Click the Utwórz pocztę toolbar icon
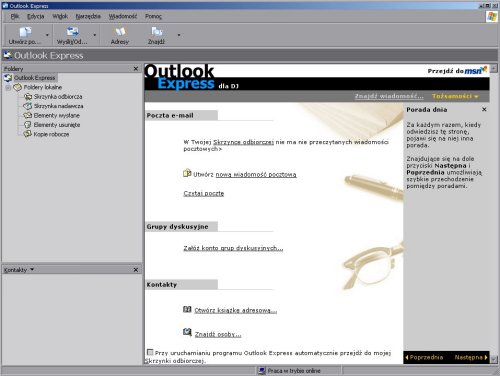This screenshot has width=500, height=376. (25, 32)
